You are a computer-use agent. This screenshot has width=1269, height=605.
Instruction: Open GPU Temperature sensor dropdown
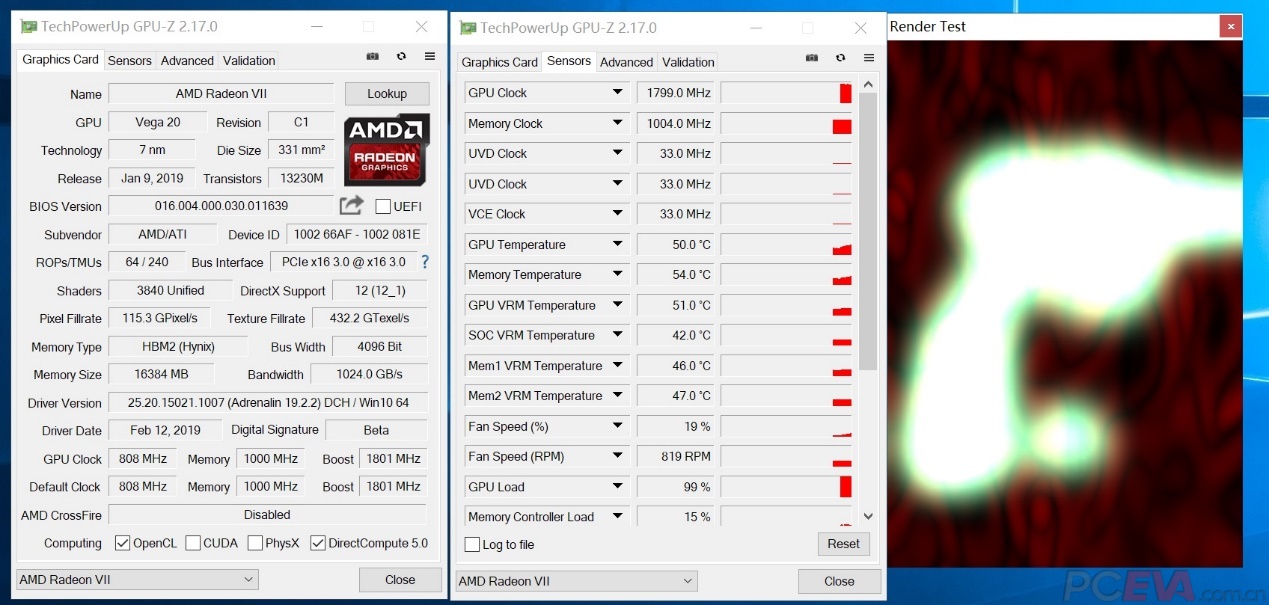tap(618, 244)
